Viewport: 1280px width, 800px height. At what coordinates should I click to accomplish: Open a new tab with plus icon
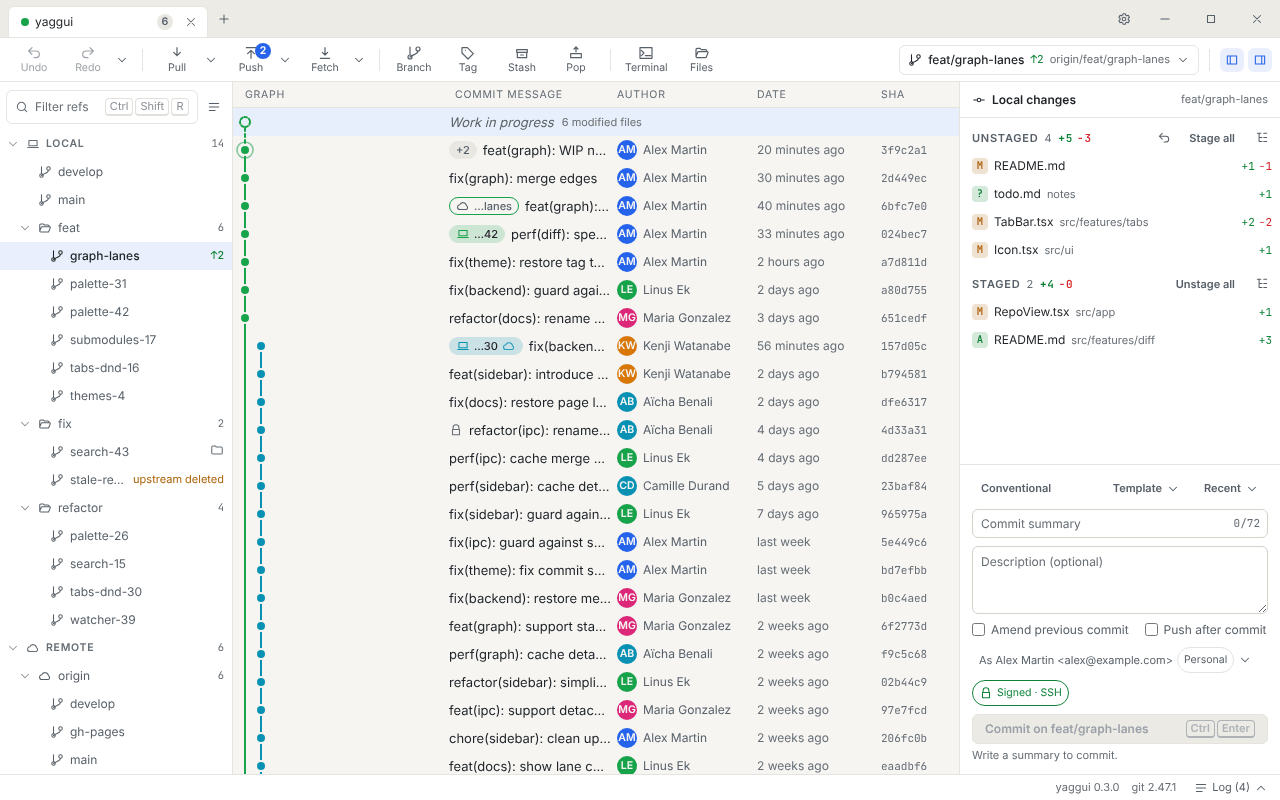(224, 19)
